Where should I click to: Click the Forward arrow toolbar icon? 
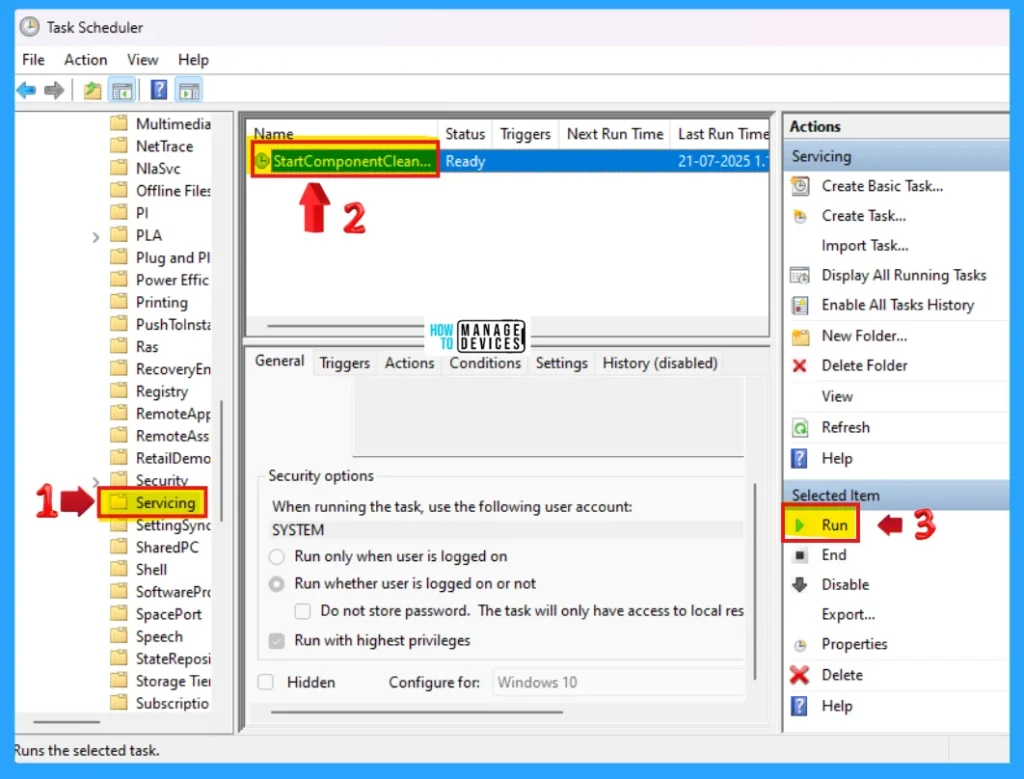coord(54,89)
